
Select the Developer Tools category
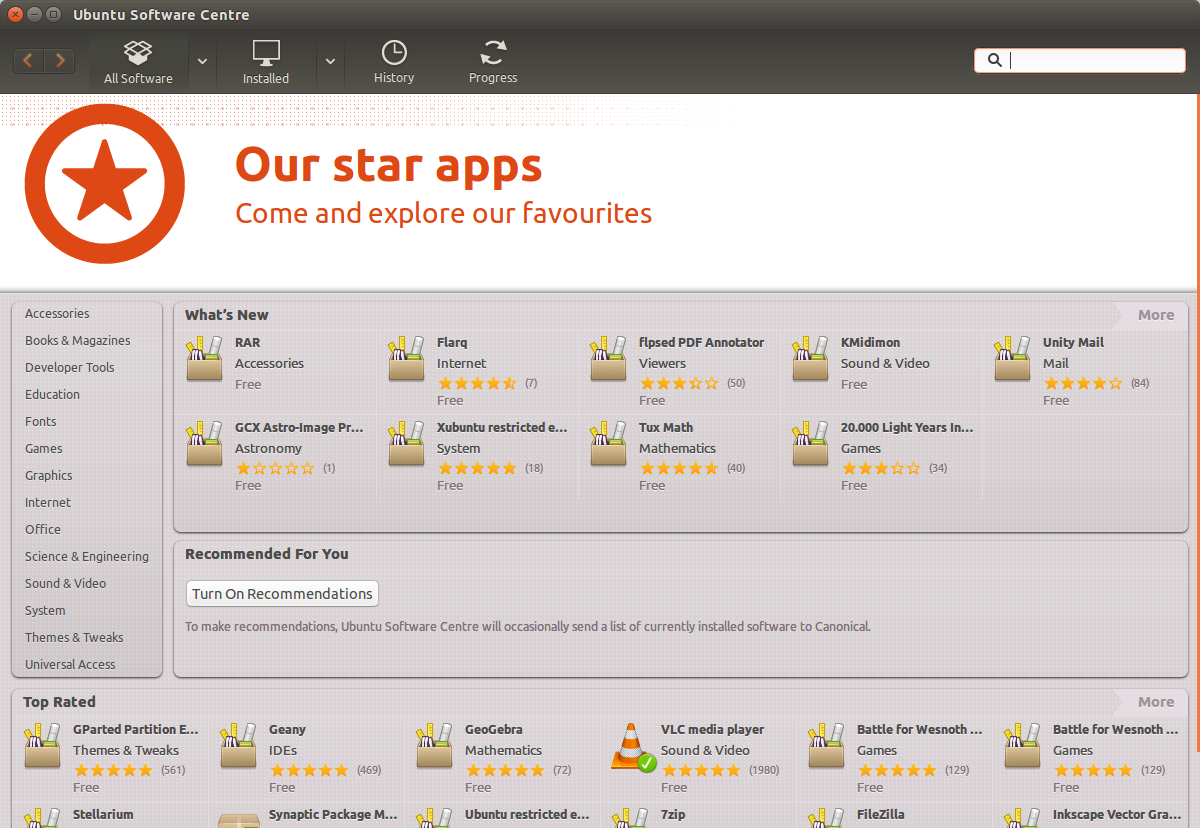tap(70, 368)
